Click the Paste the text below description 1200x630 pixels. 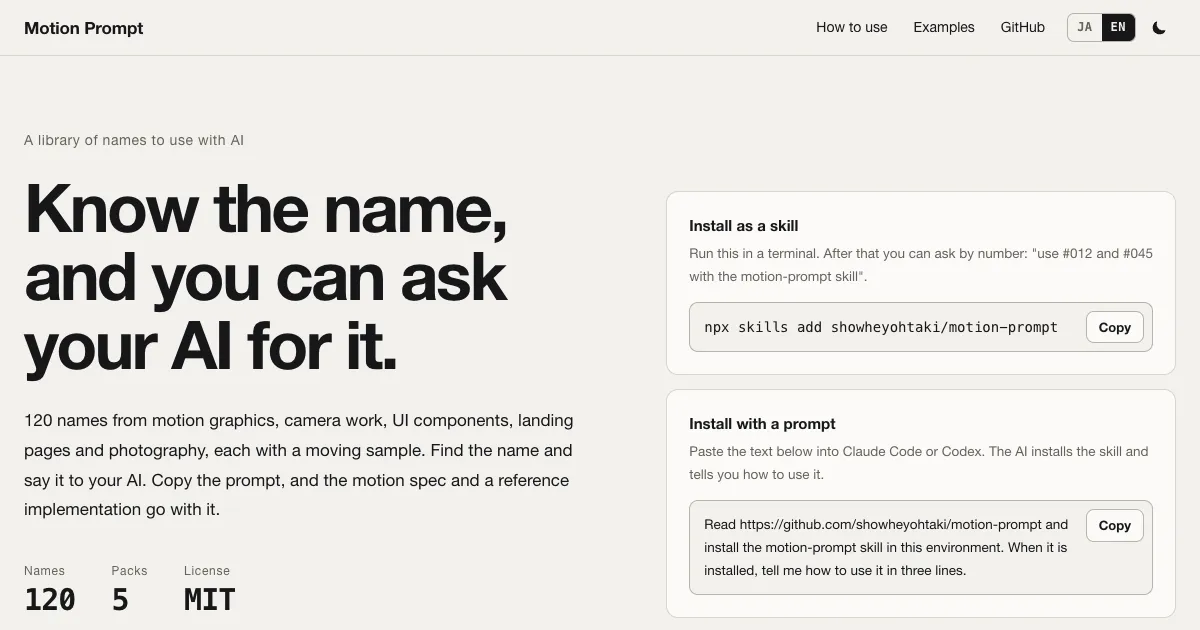pos(919,463)
